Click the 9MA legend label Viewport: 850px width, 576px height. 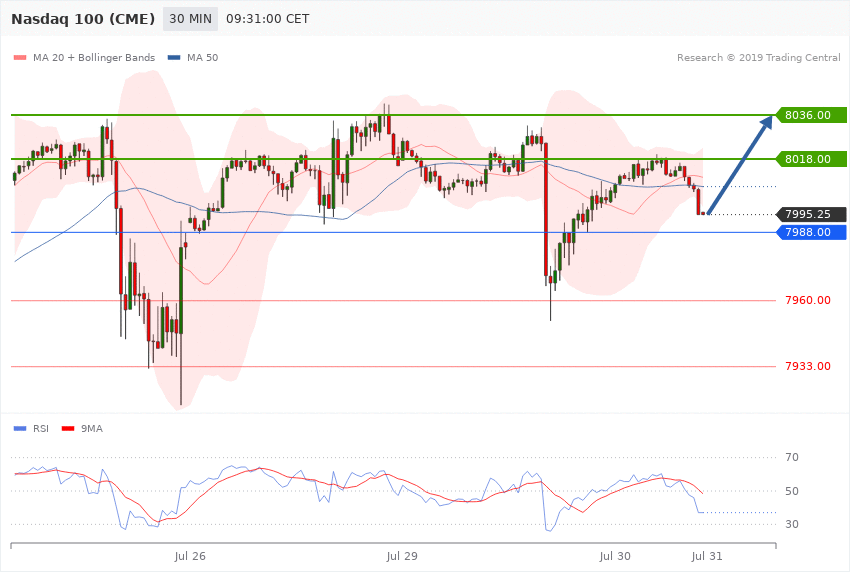pos(92,429)
